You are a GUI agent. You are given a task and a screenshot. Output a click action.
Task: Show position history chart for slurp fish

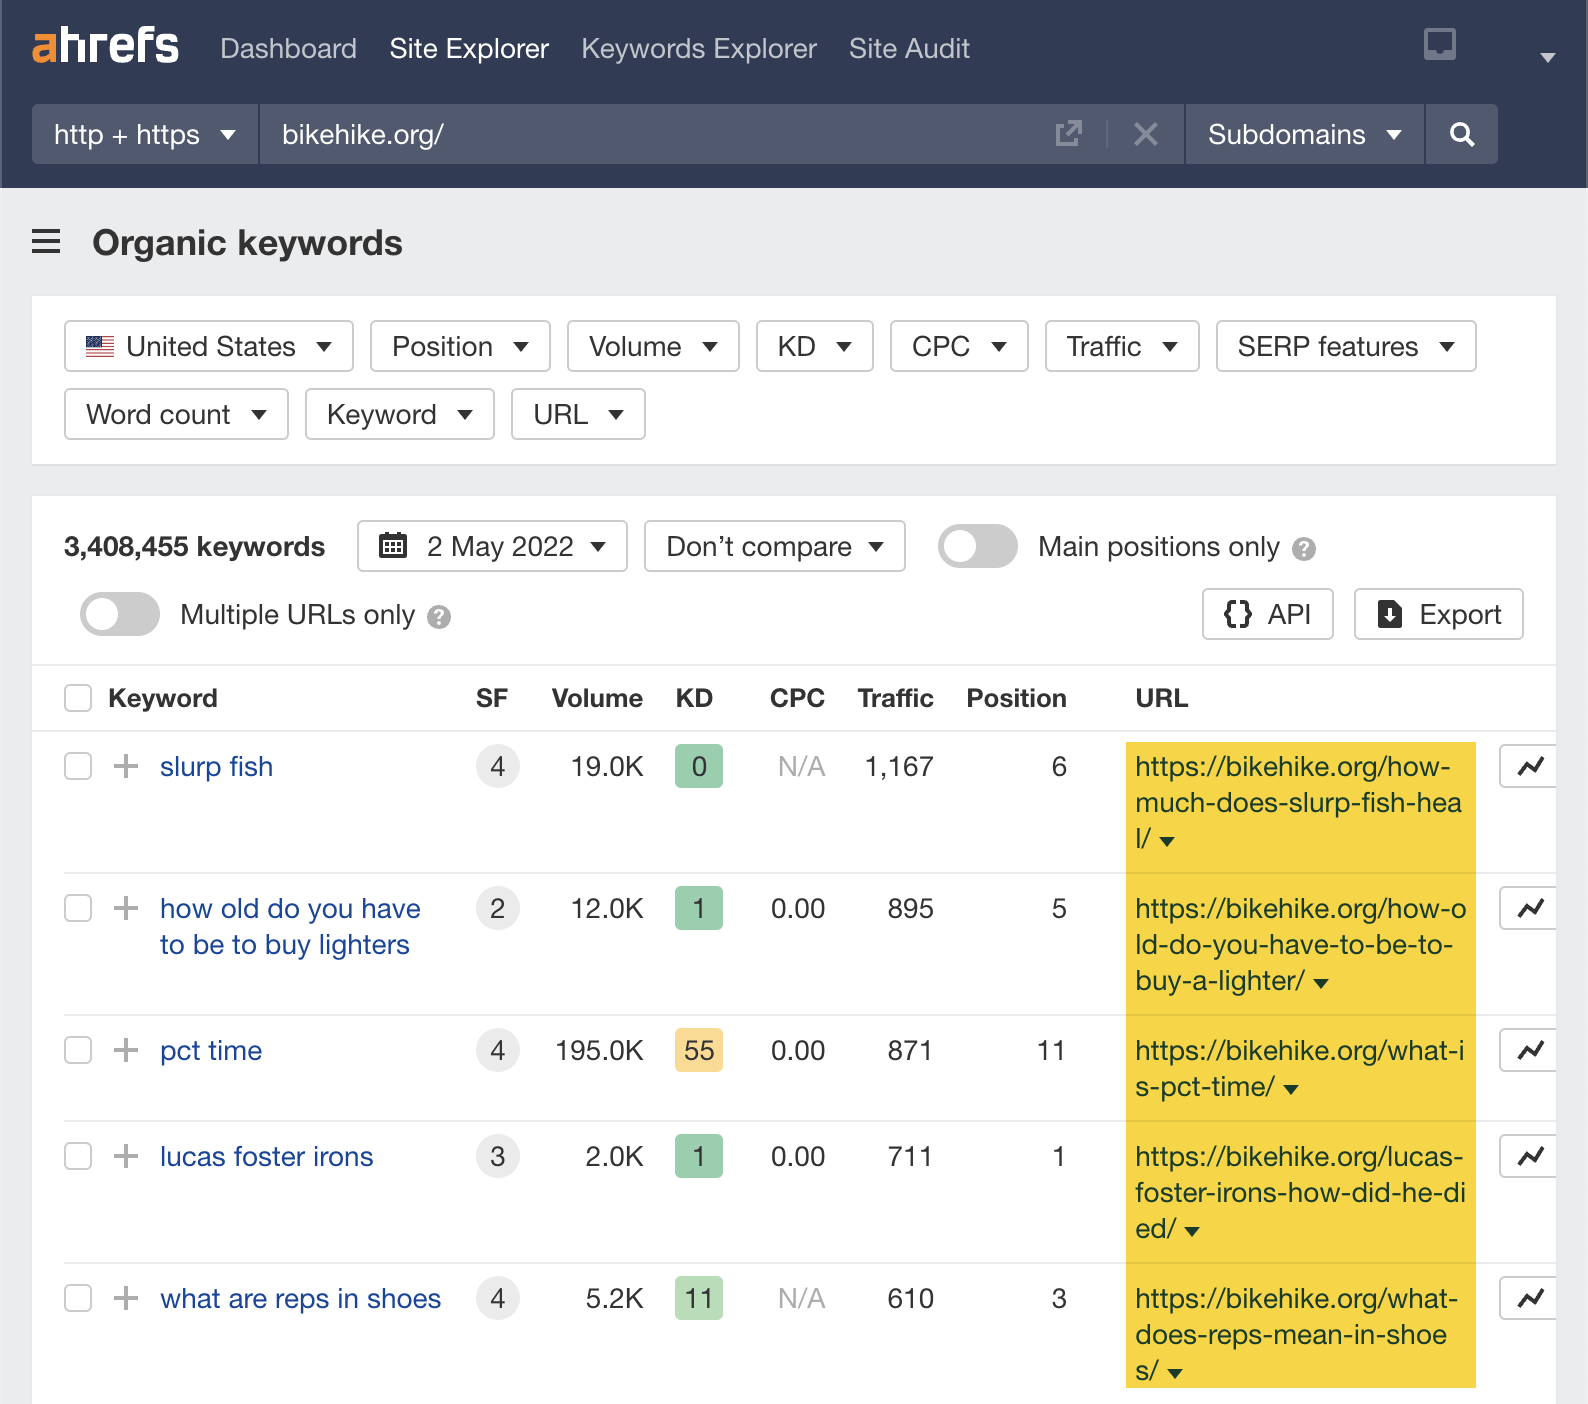[1530, 767]
